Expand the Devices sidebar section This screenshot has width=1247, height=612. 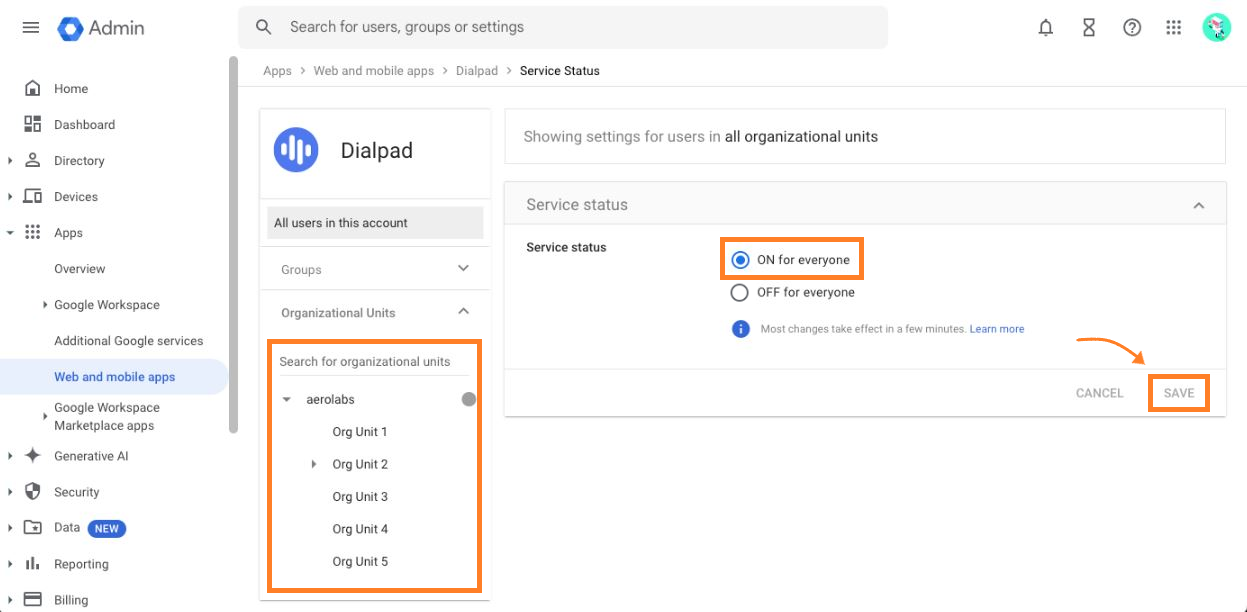pyautogui.click(x=10, y=196)
